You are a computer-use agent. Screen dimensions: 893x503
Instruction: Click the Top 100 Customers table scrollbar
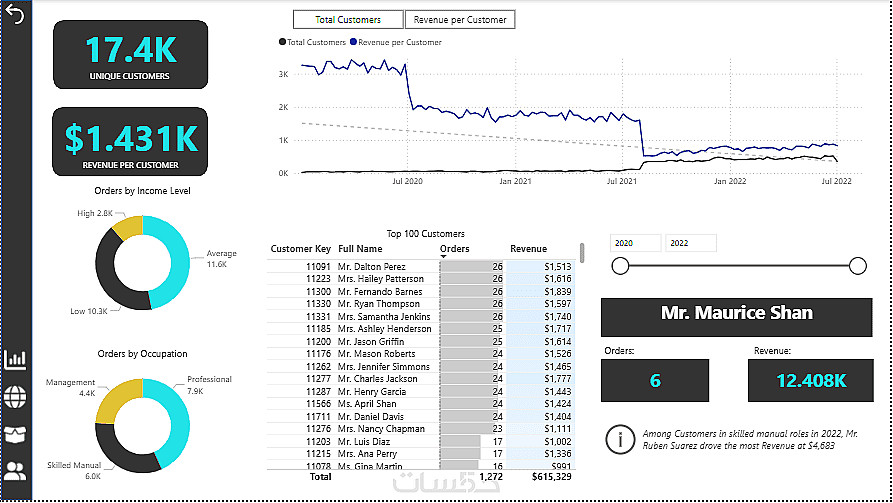coord(581,253)
